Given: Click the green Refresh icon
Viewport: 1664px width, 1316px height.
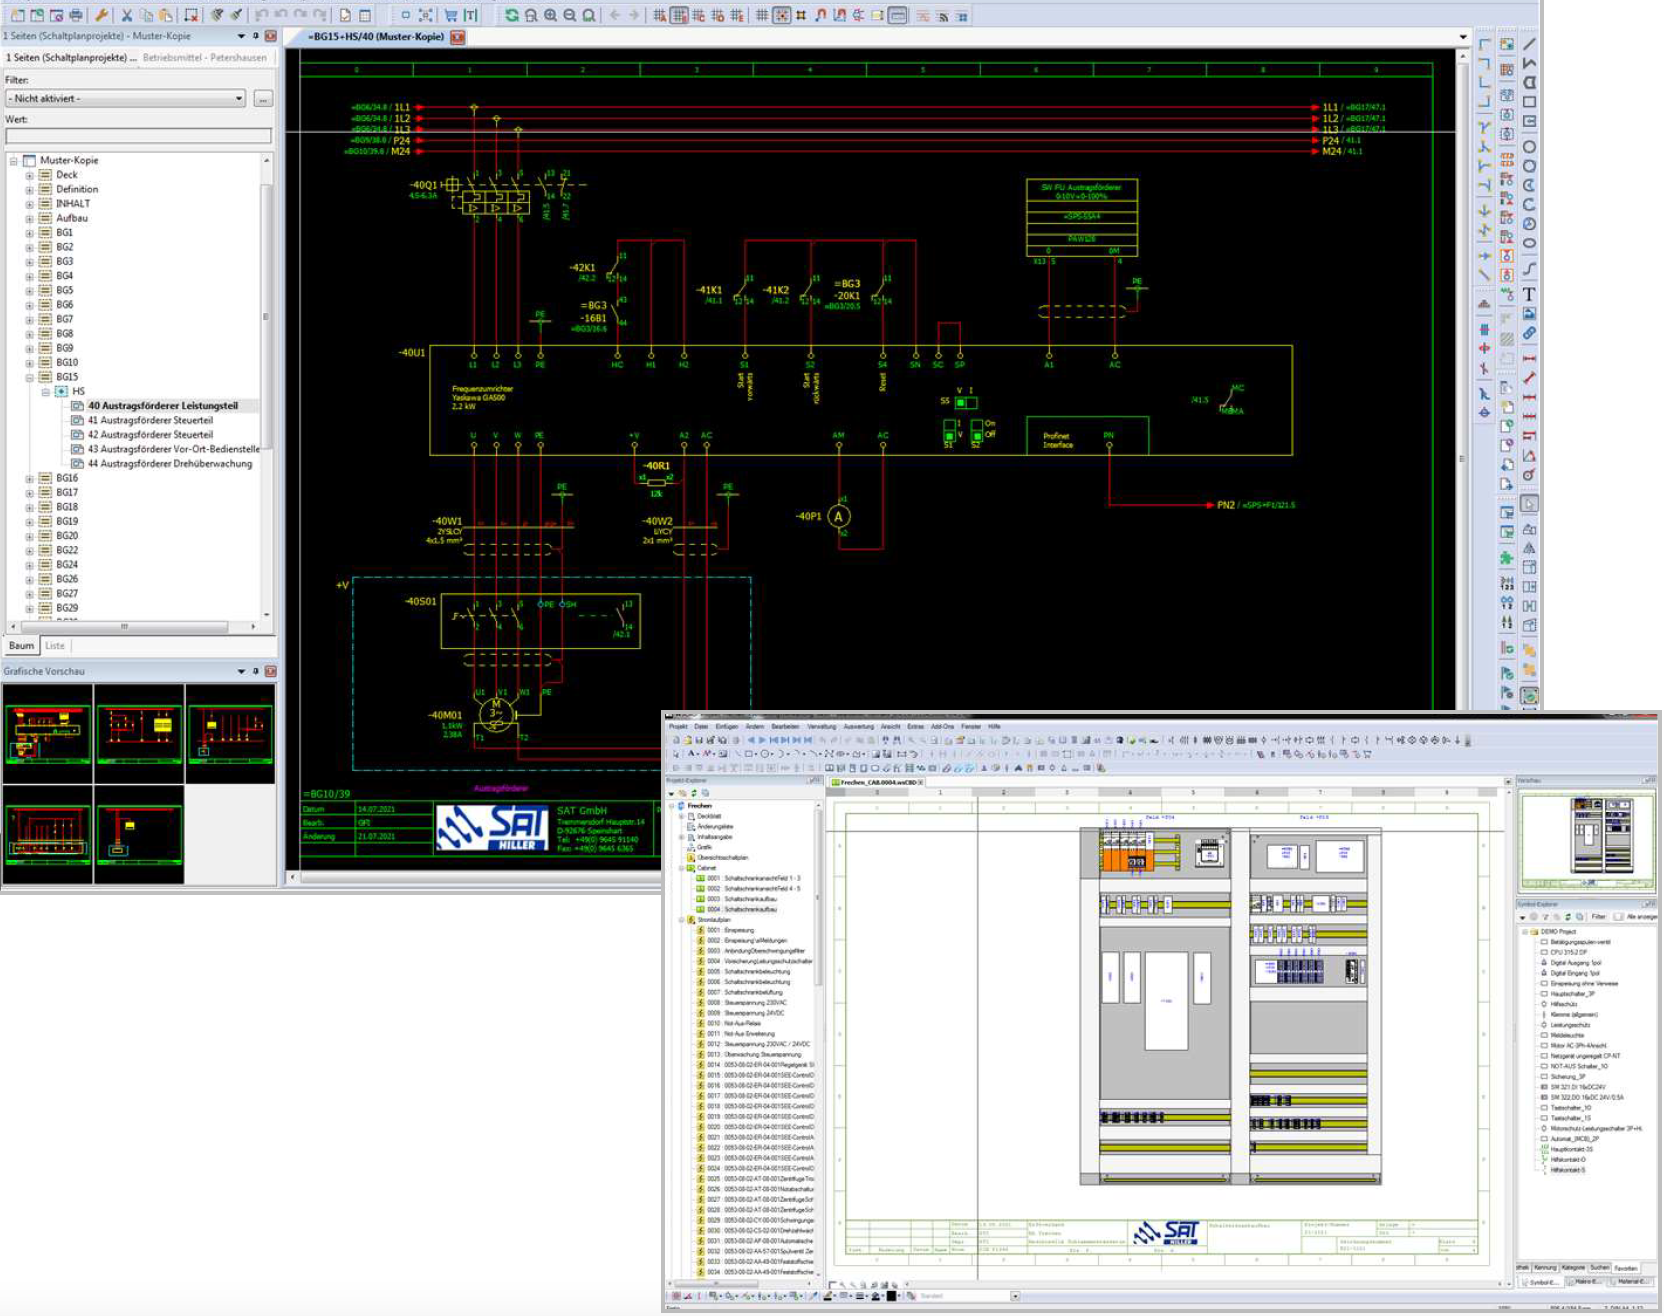Looking at the screenshot, I should pos(512,15).
